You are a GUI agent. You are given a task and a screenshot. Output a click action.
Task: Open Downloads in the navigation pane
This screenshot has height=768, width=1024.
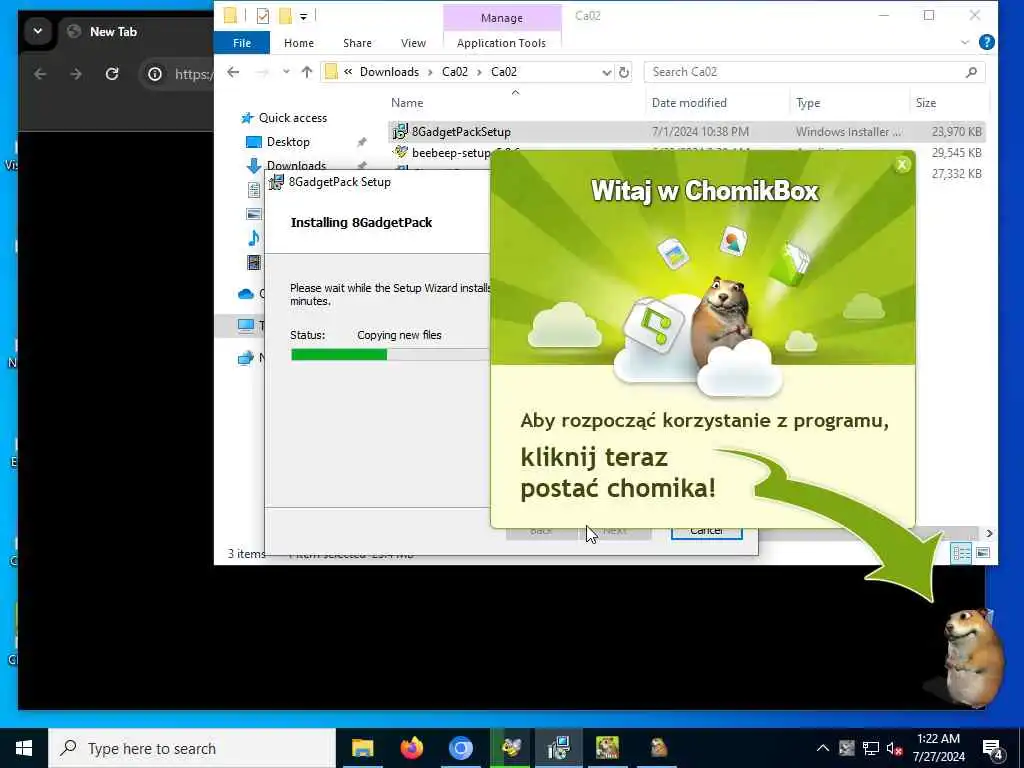pyautogui.click(x=296, y=166)
